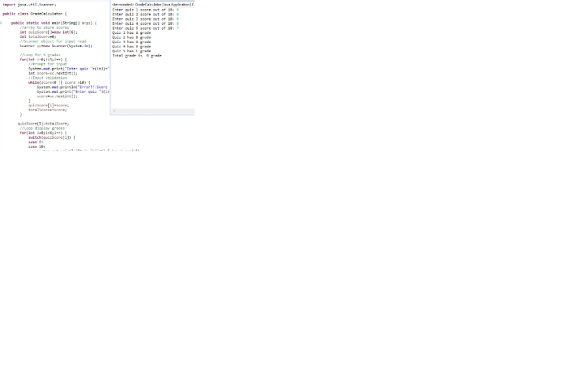Place cursor on the import Scanner line
The width and height of the screenshot is (580, 386).
coord(29,4)
